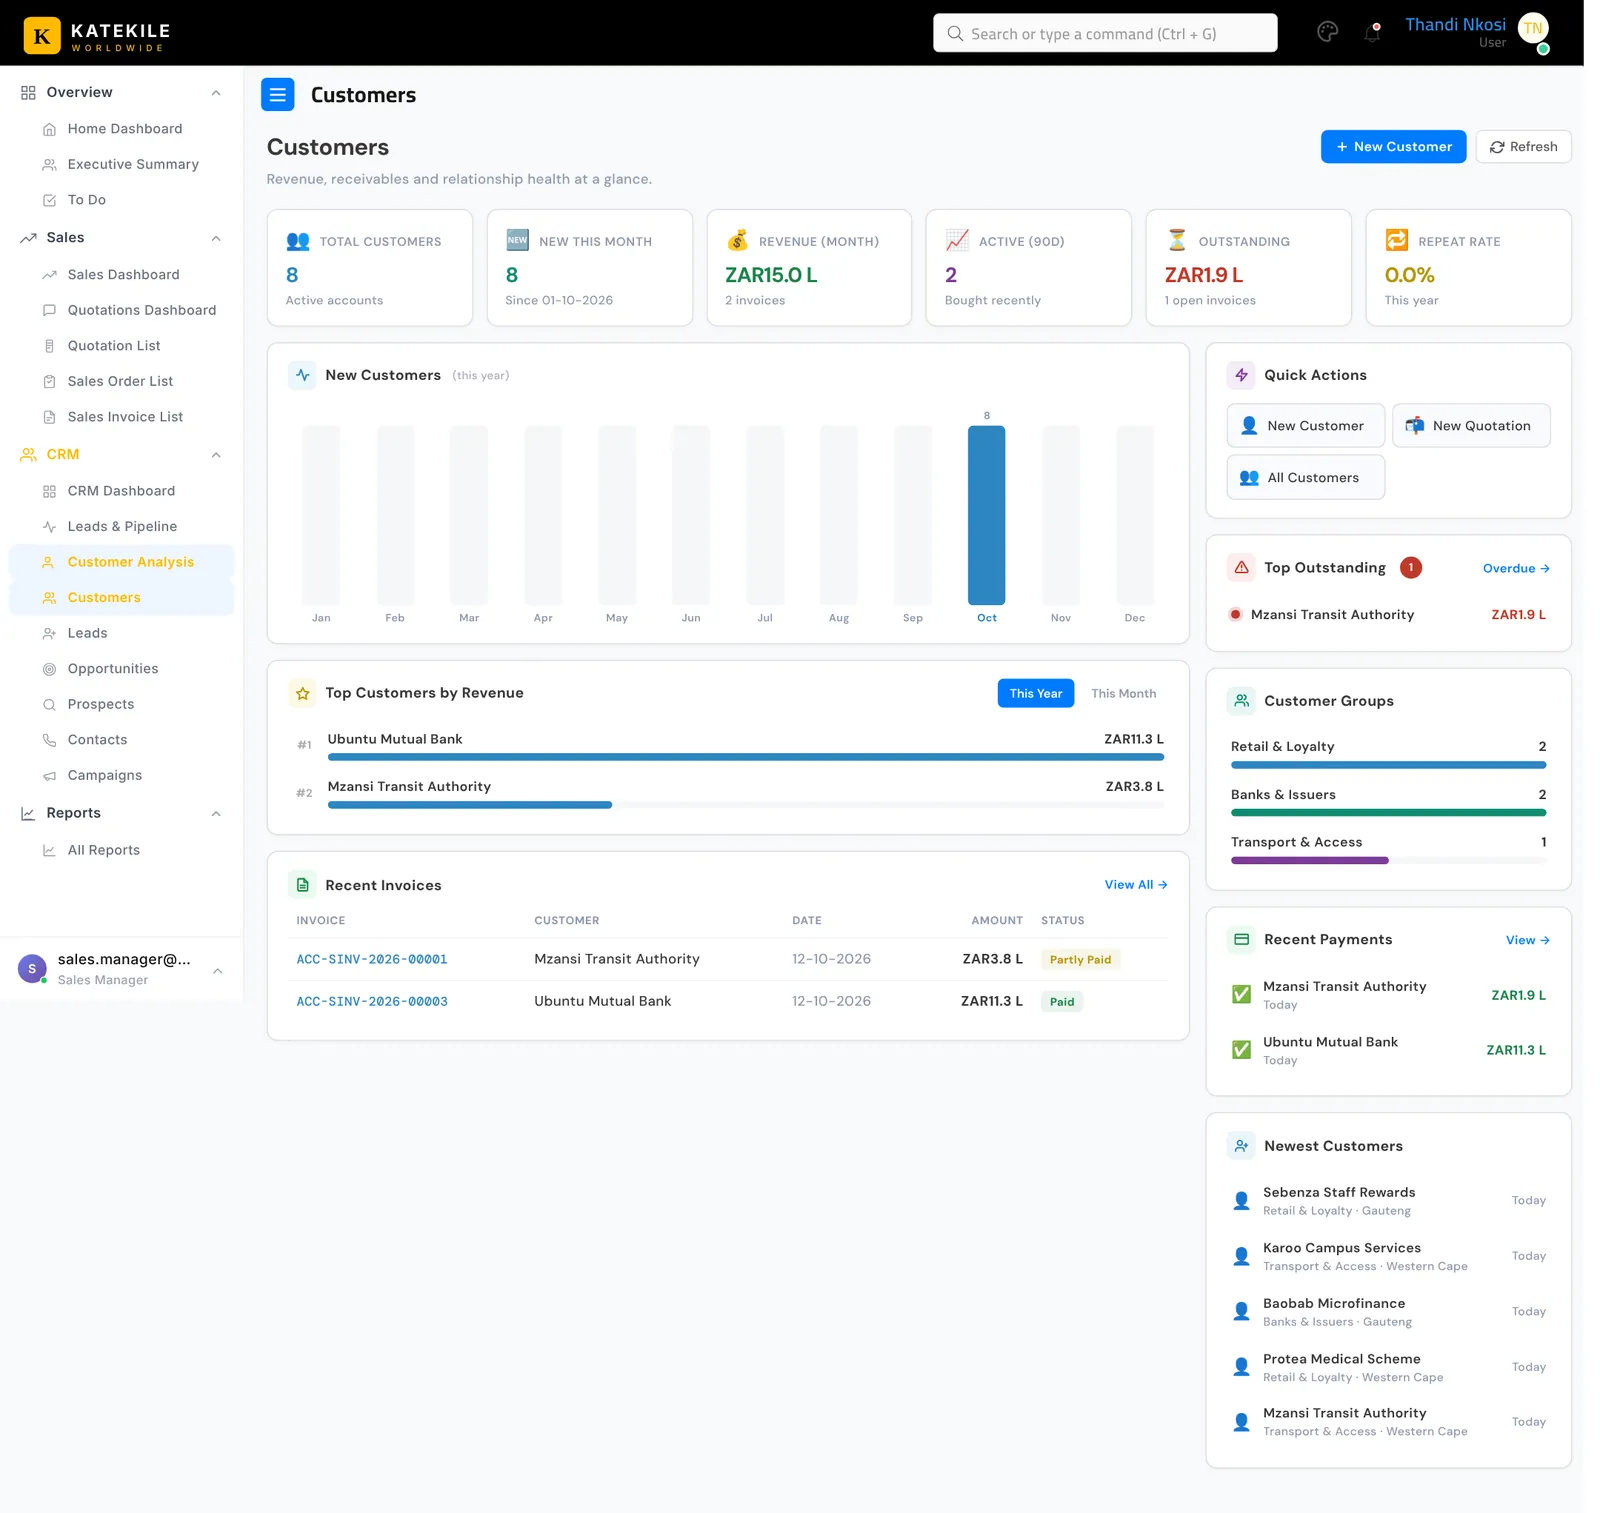Click the blue New Customer button
The image size is (1600, 1513).
coord(1393,147)
